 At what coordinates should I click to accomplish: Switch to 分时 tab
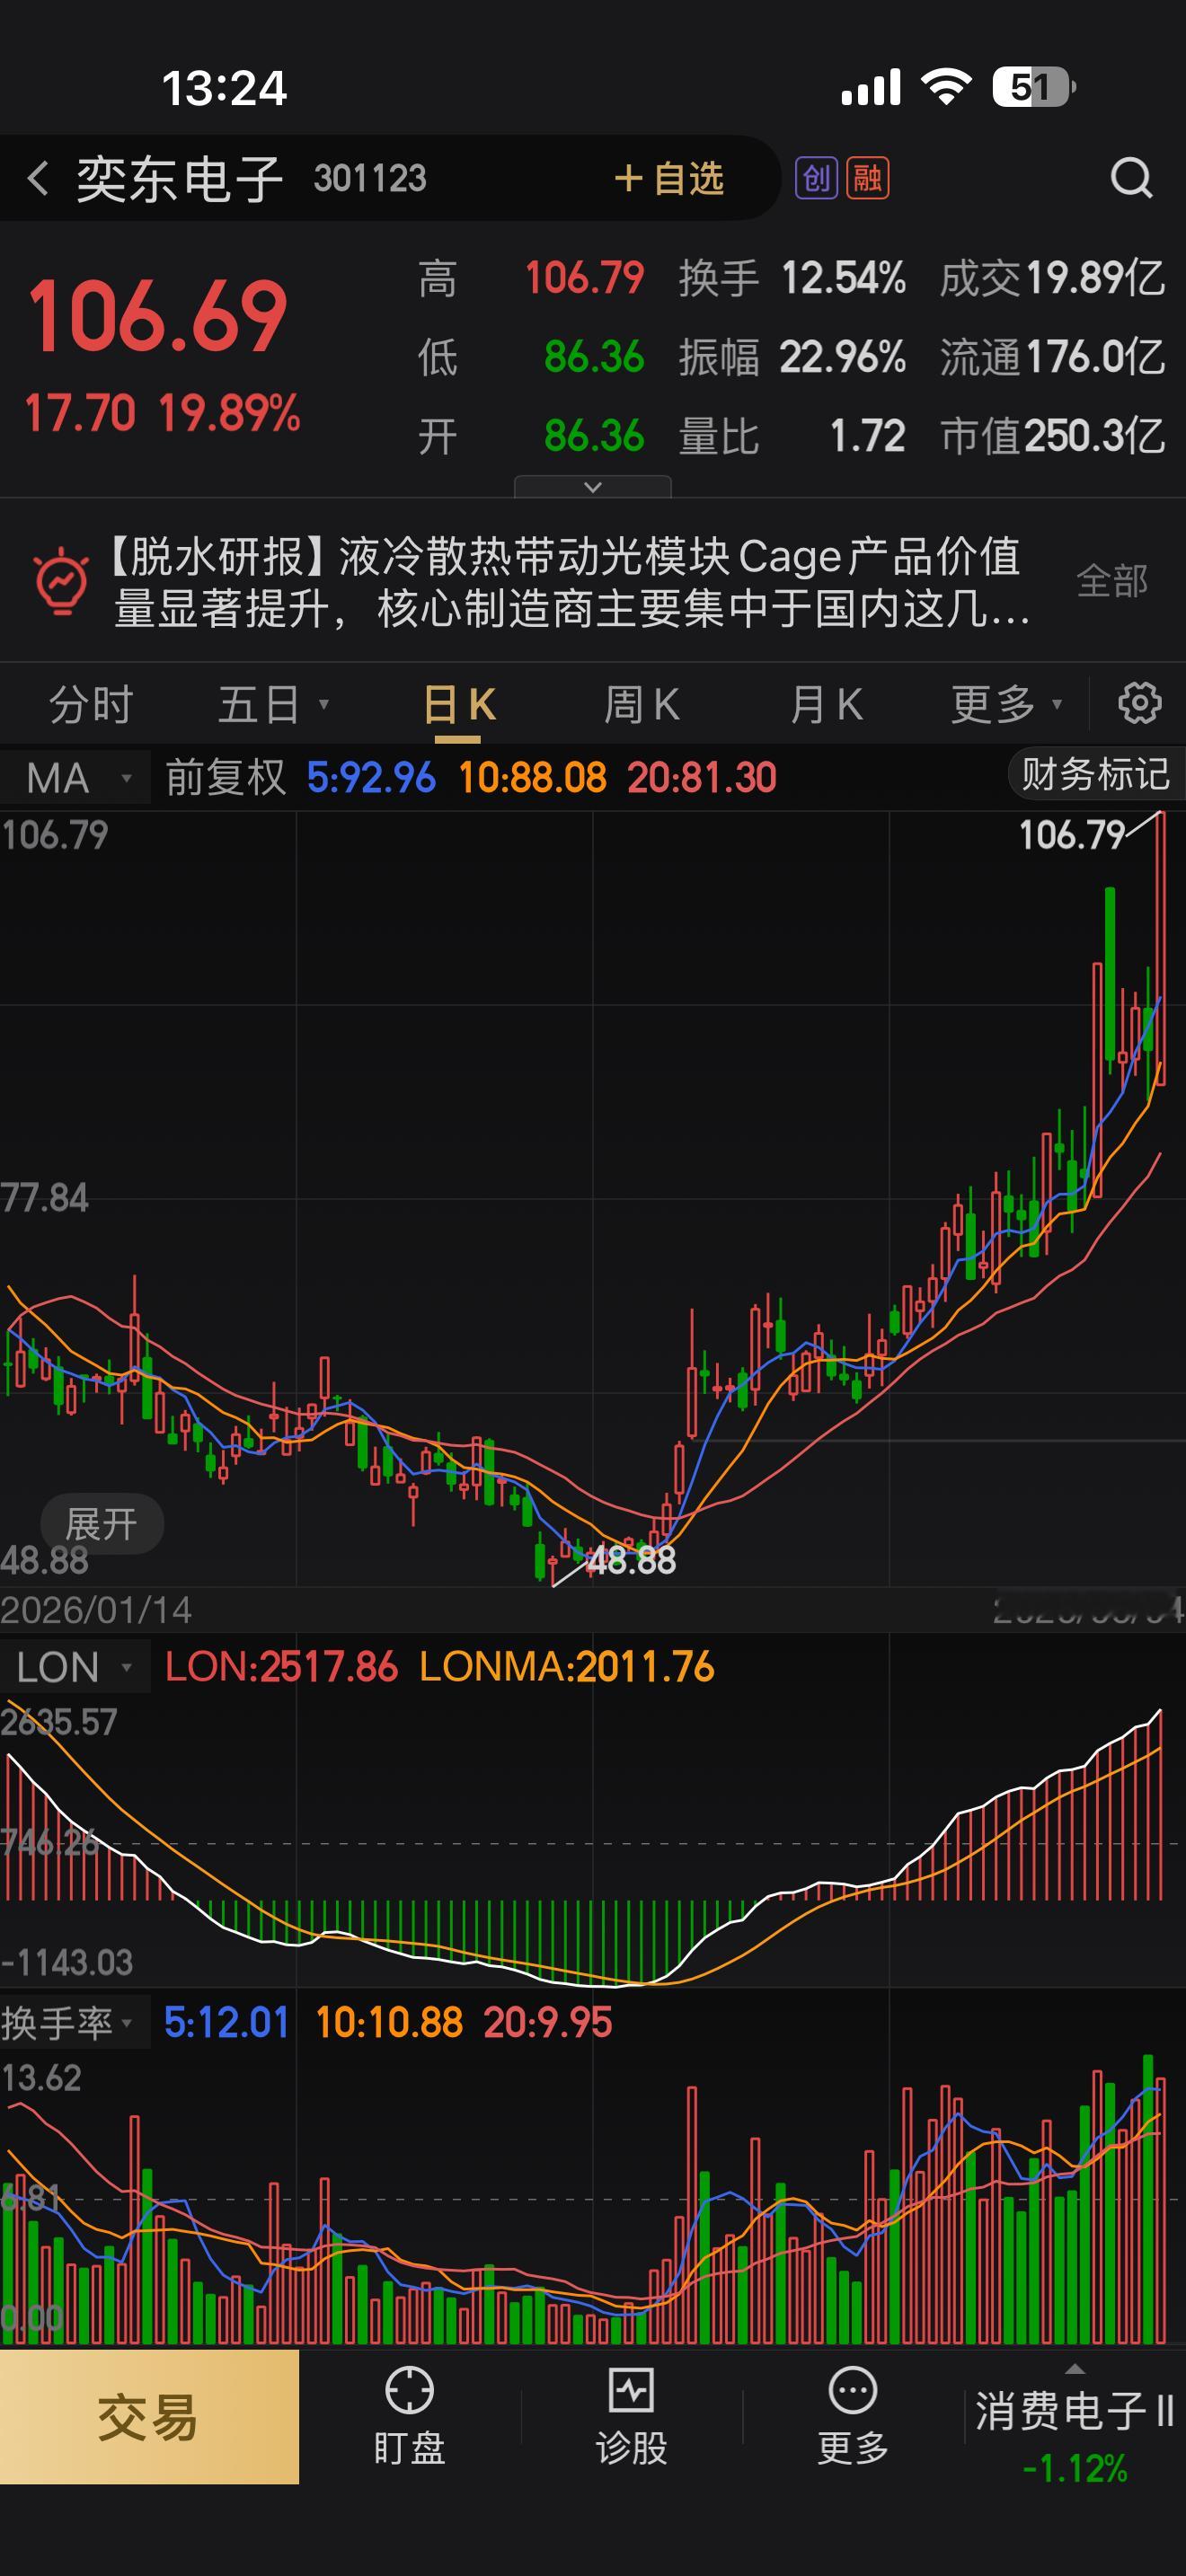point(91,704)
